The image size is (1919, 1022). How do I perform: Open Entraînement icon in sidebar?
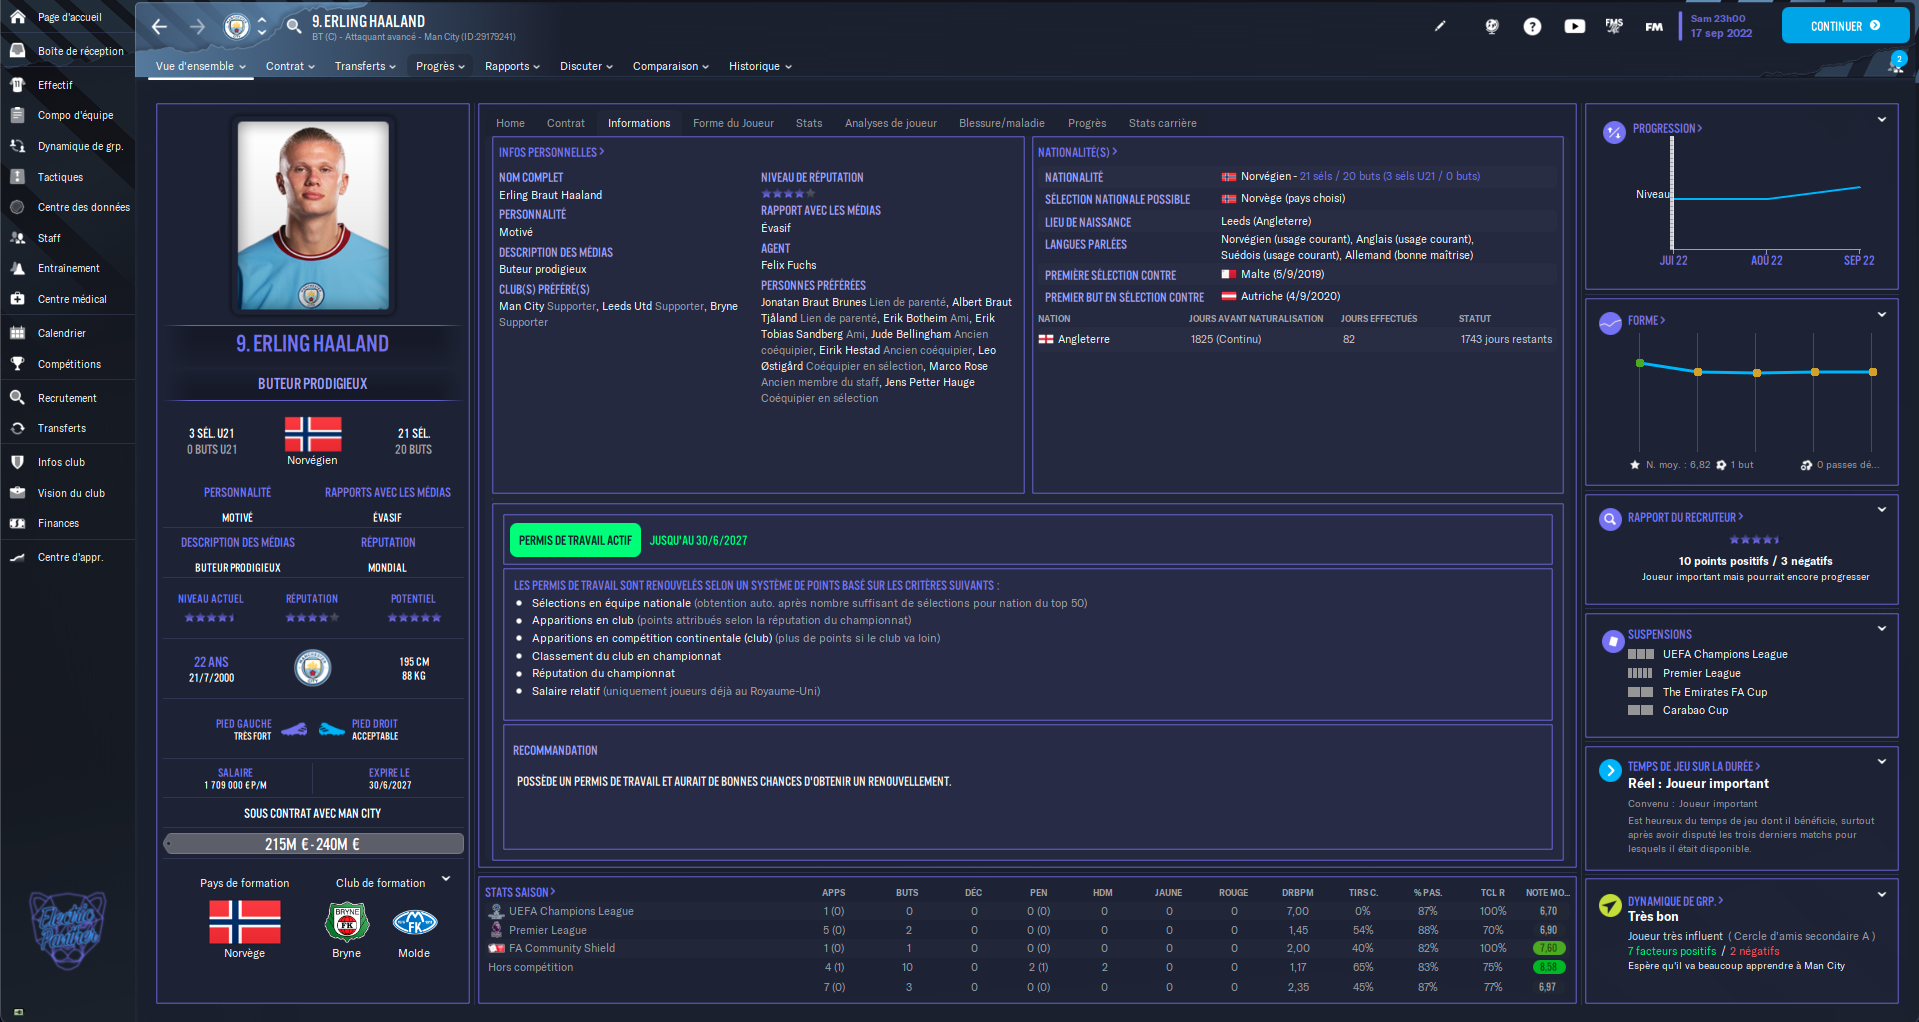17,268
